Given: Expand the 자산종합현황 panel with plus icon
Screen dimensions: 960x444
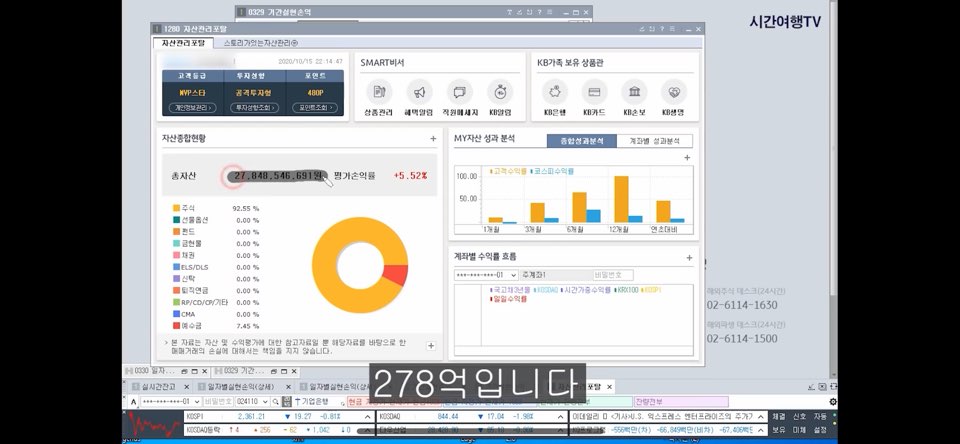Looking at the screenshot, I should tap(433, 138).
